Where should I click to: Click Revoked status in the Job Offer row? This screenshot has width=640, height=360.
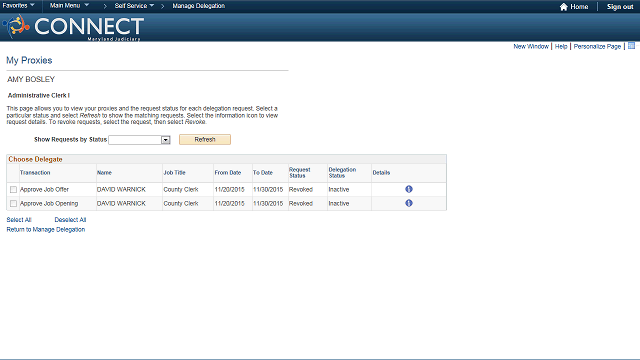coord(301,189)
